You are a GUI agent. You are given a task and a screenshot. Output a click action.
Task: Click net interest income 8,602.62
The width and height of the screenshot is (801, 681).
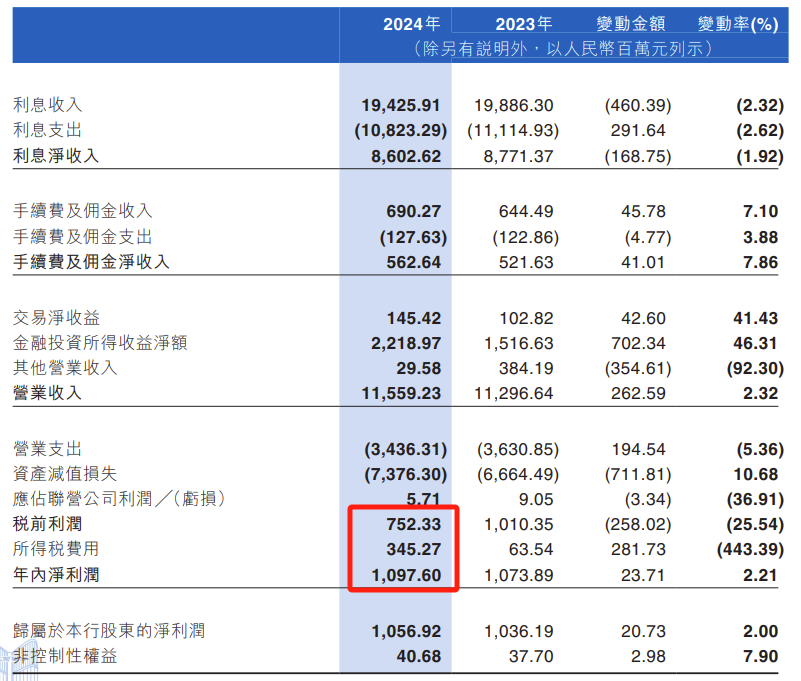point(406,156)
